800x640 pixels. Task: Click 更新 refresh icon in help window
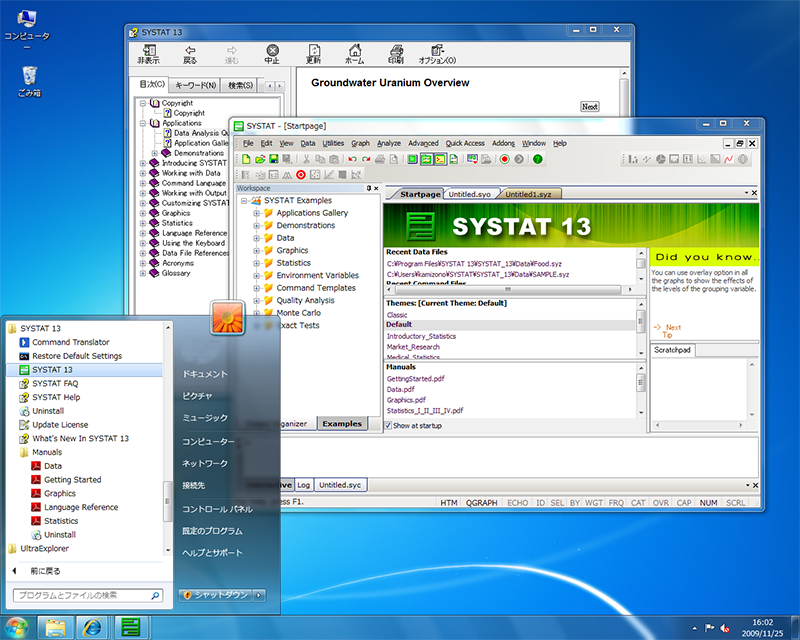tap(314, 54)
